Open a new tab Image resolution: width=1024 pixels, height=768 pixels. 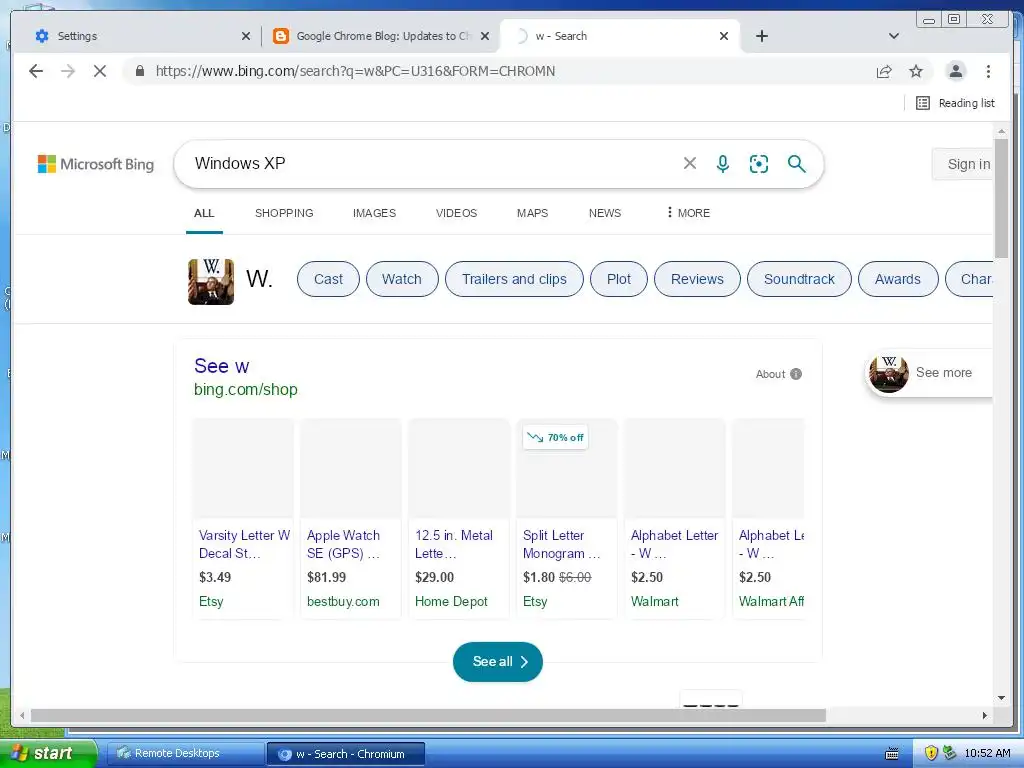point(761,36)
